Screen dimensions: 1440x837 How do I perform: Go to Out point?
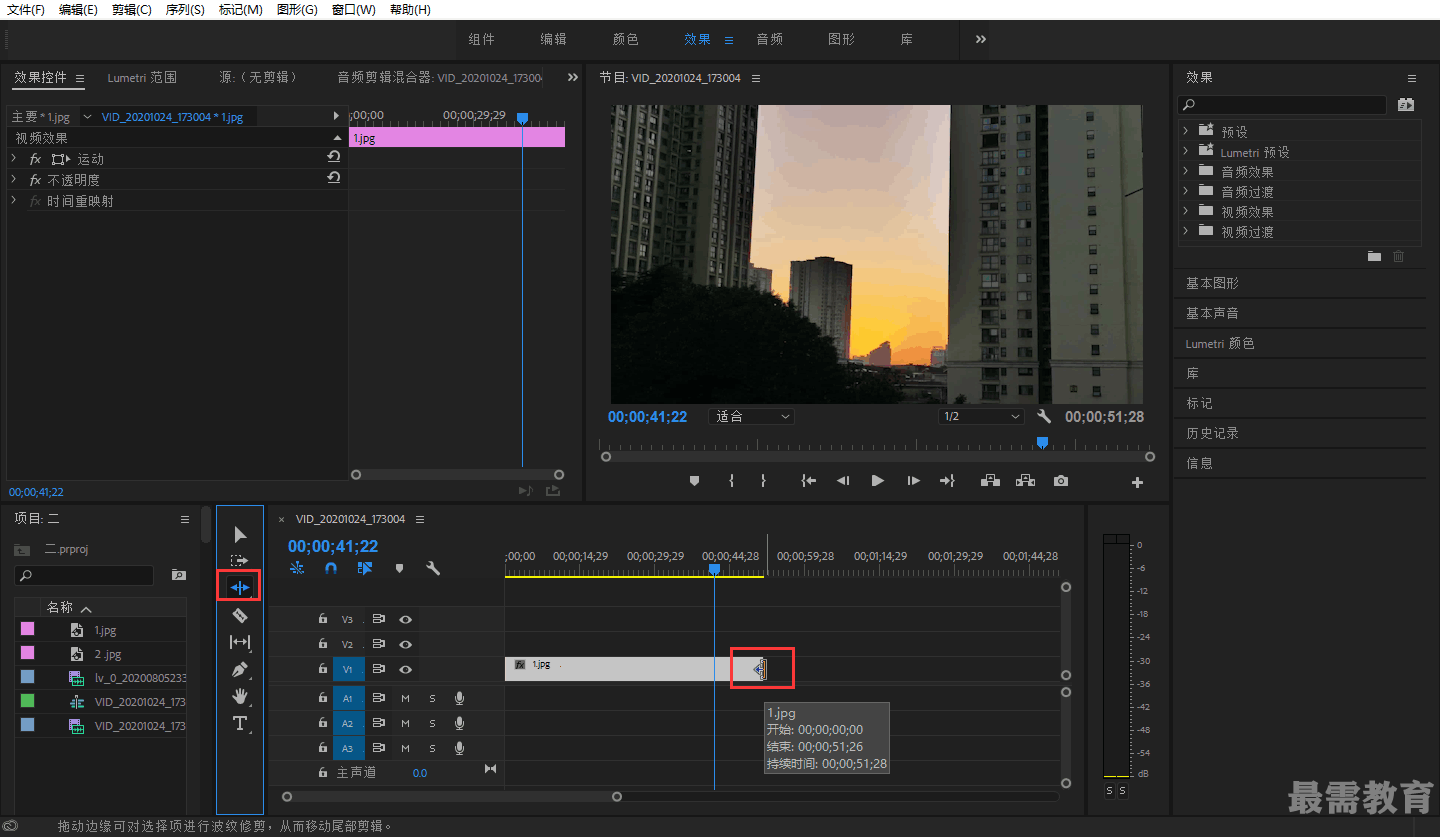946,481
